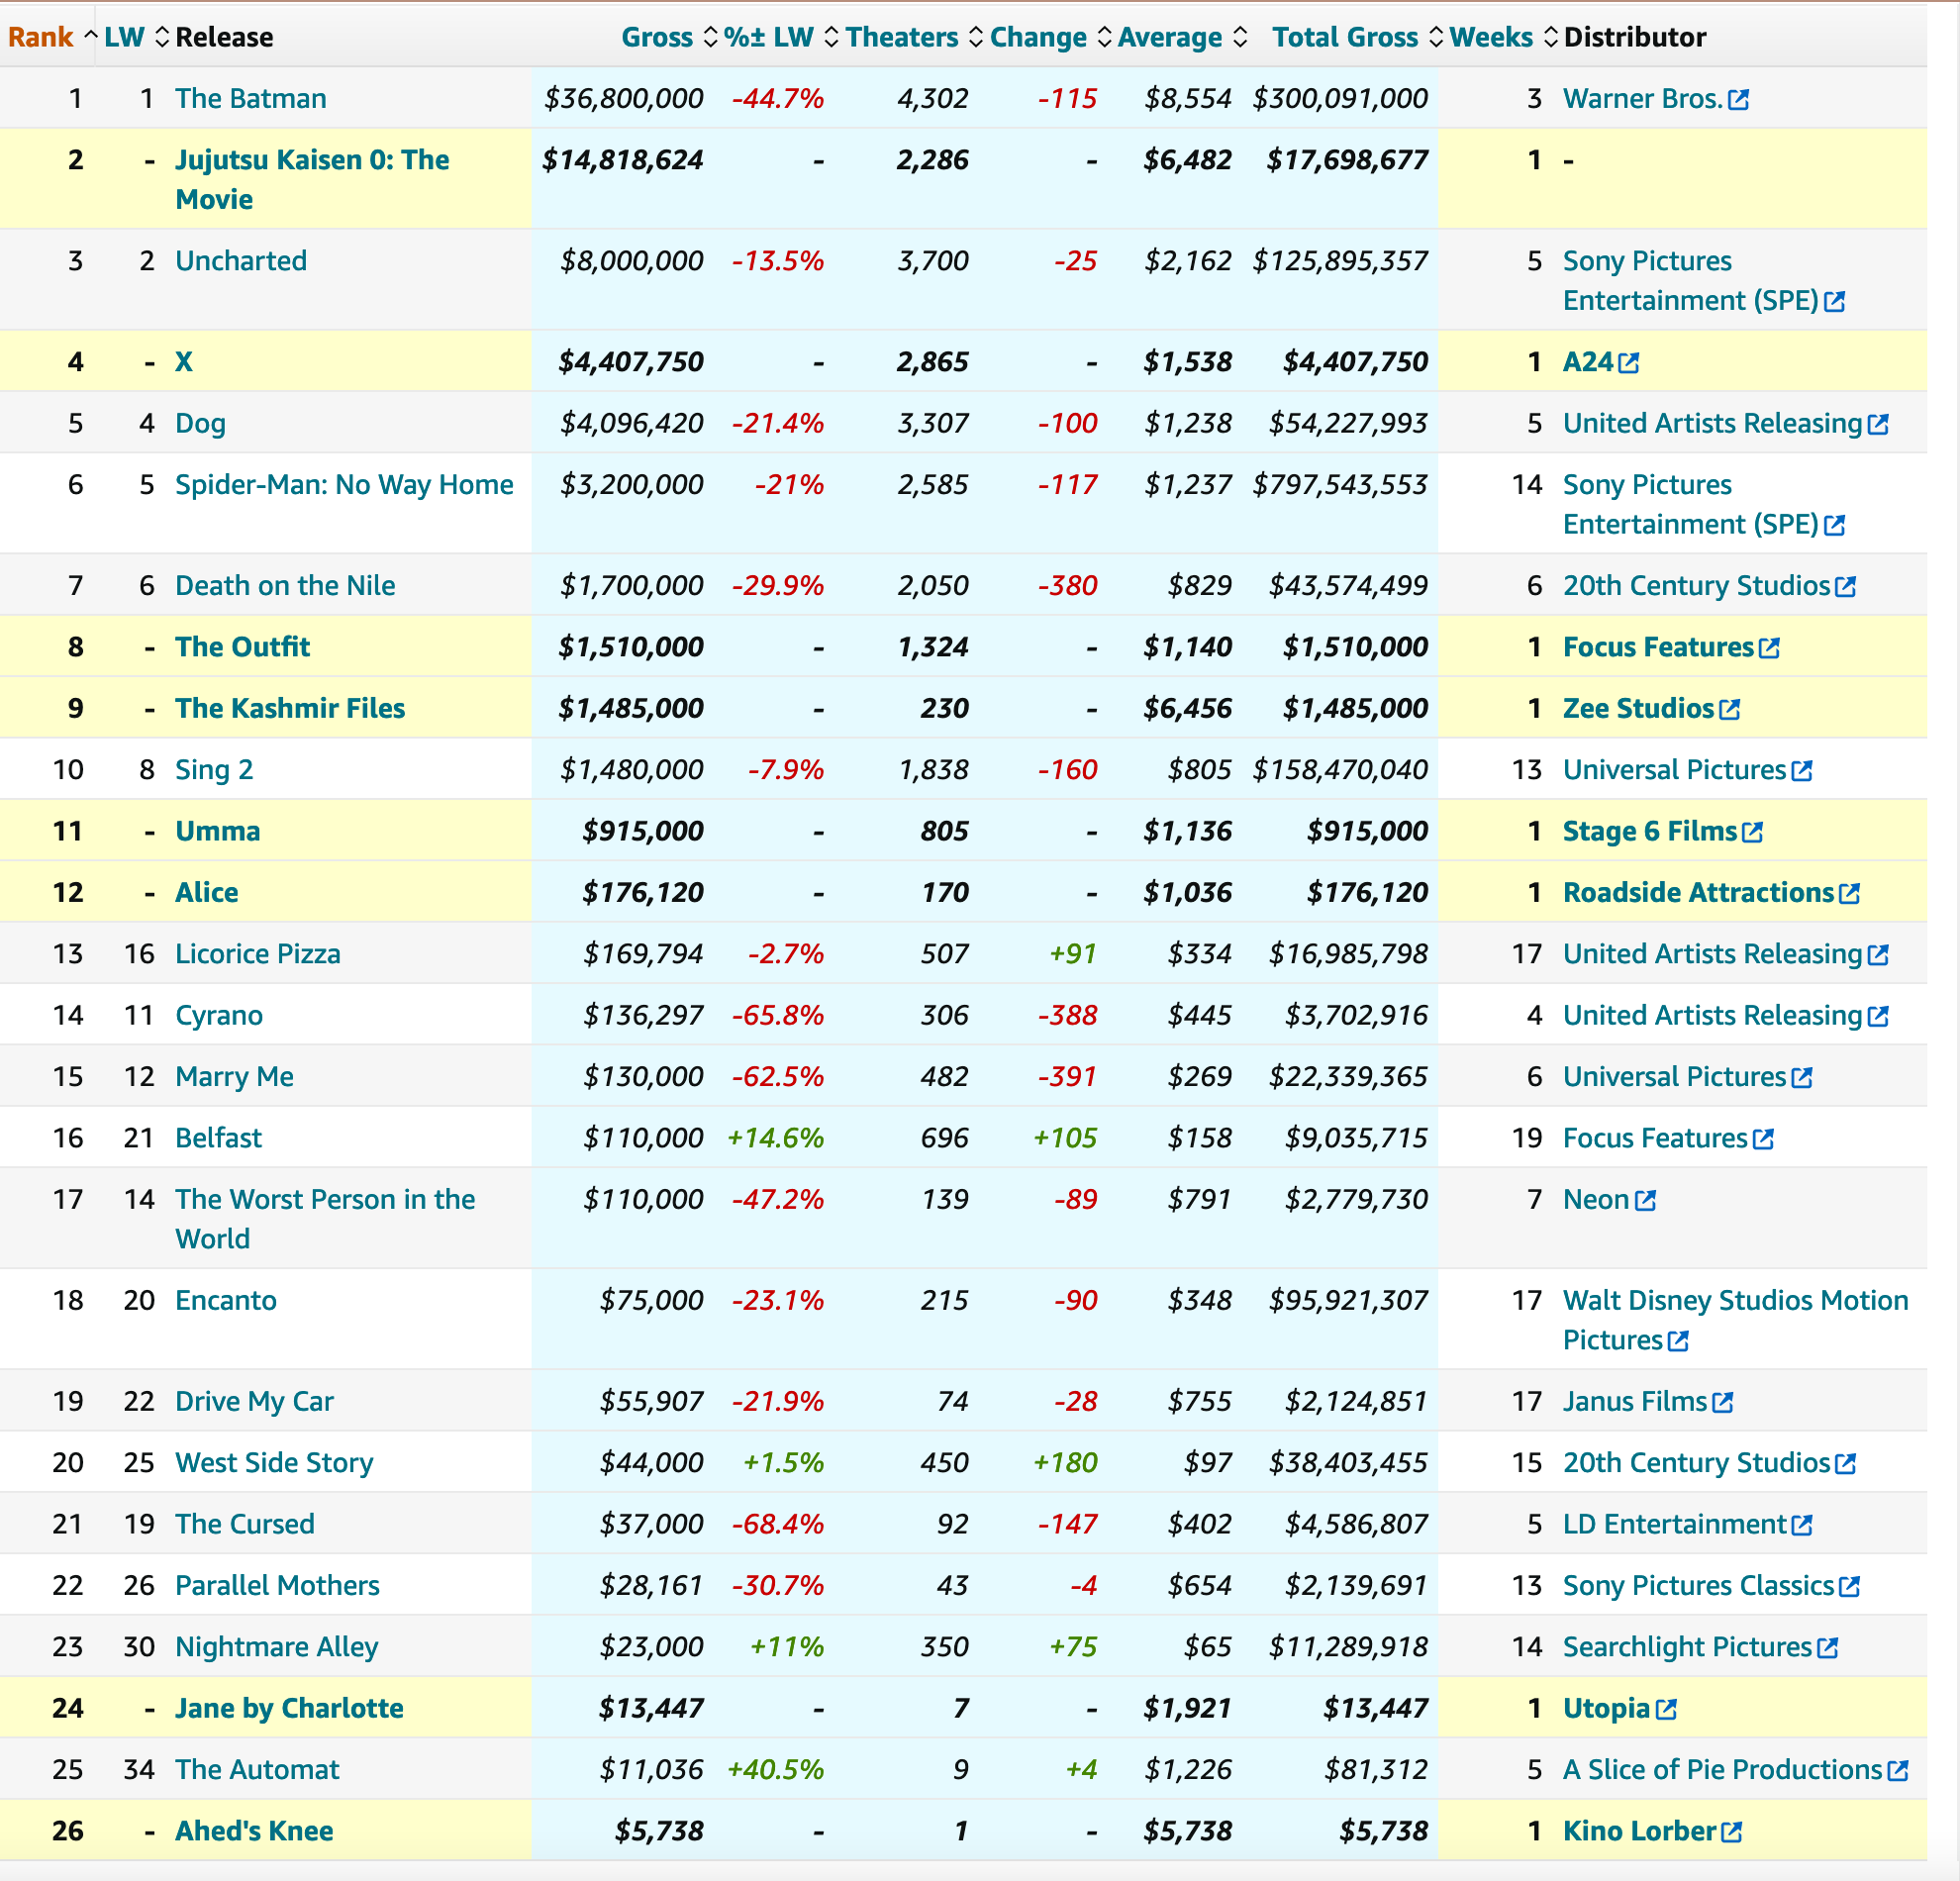Screen dimensions: 1960x1881
Task: Click the external link icon in the Dog row
Action: click(1878, 425)
